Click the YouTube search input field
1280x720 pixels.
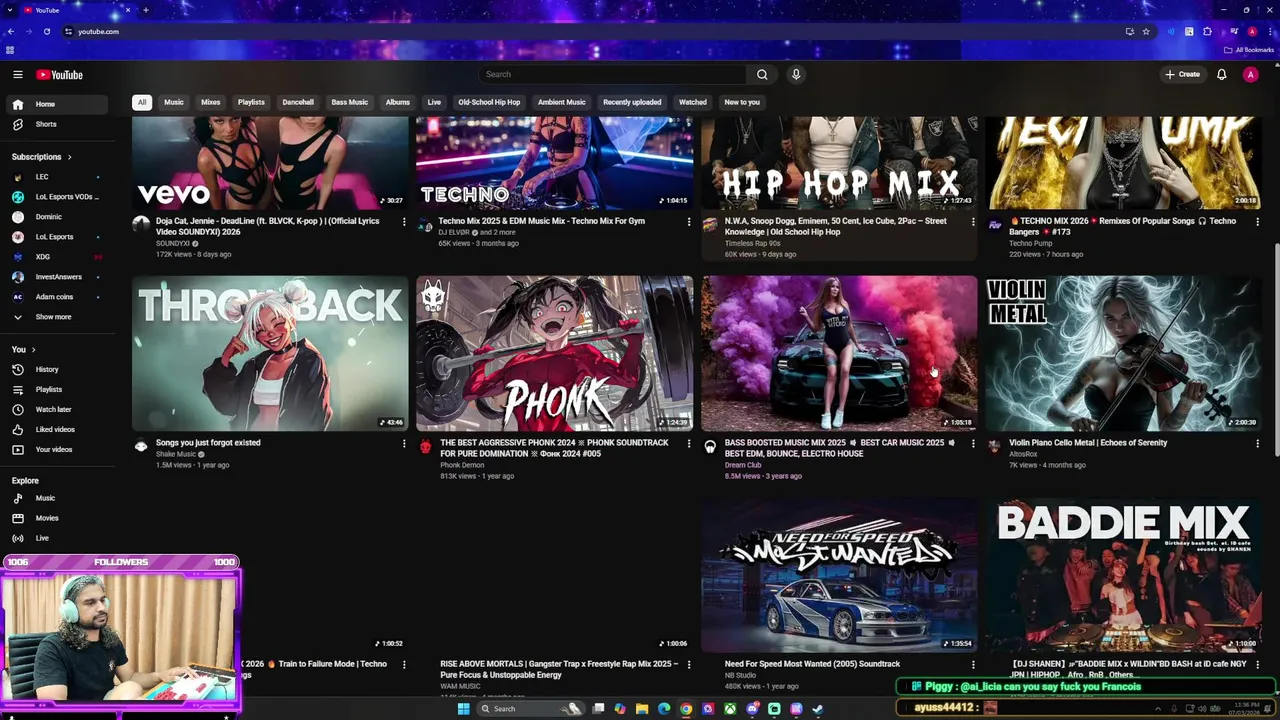click(x=612, y=74)
